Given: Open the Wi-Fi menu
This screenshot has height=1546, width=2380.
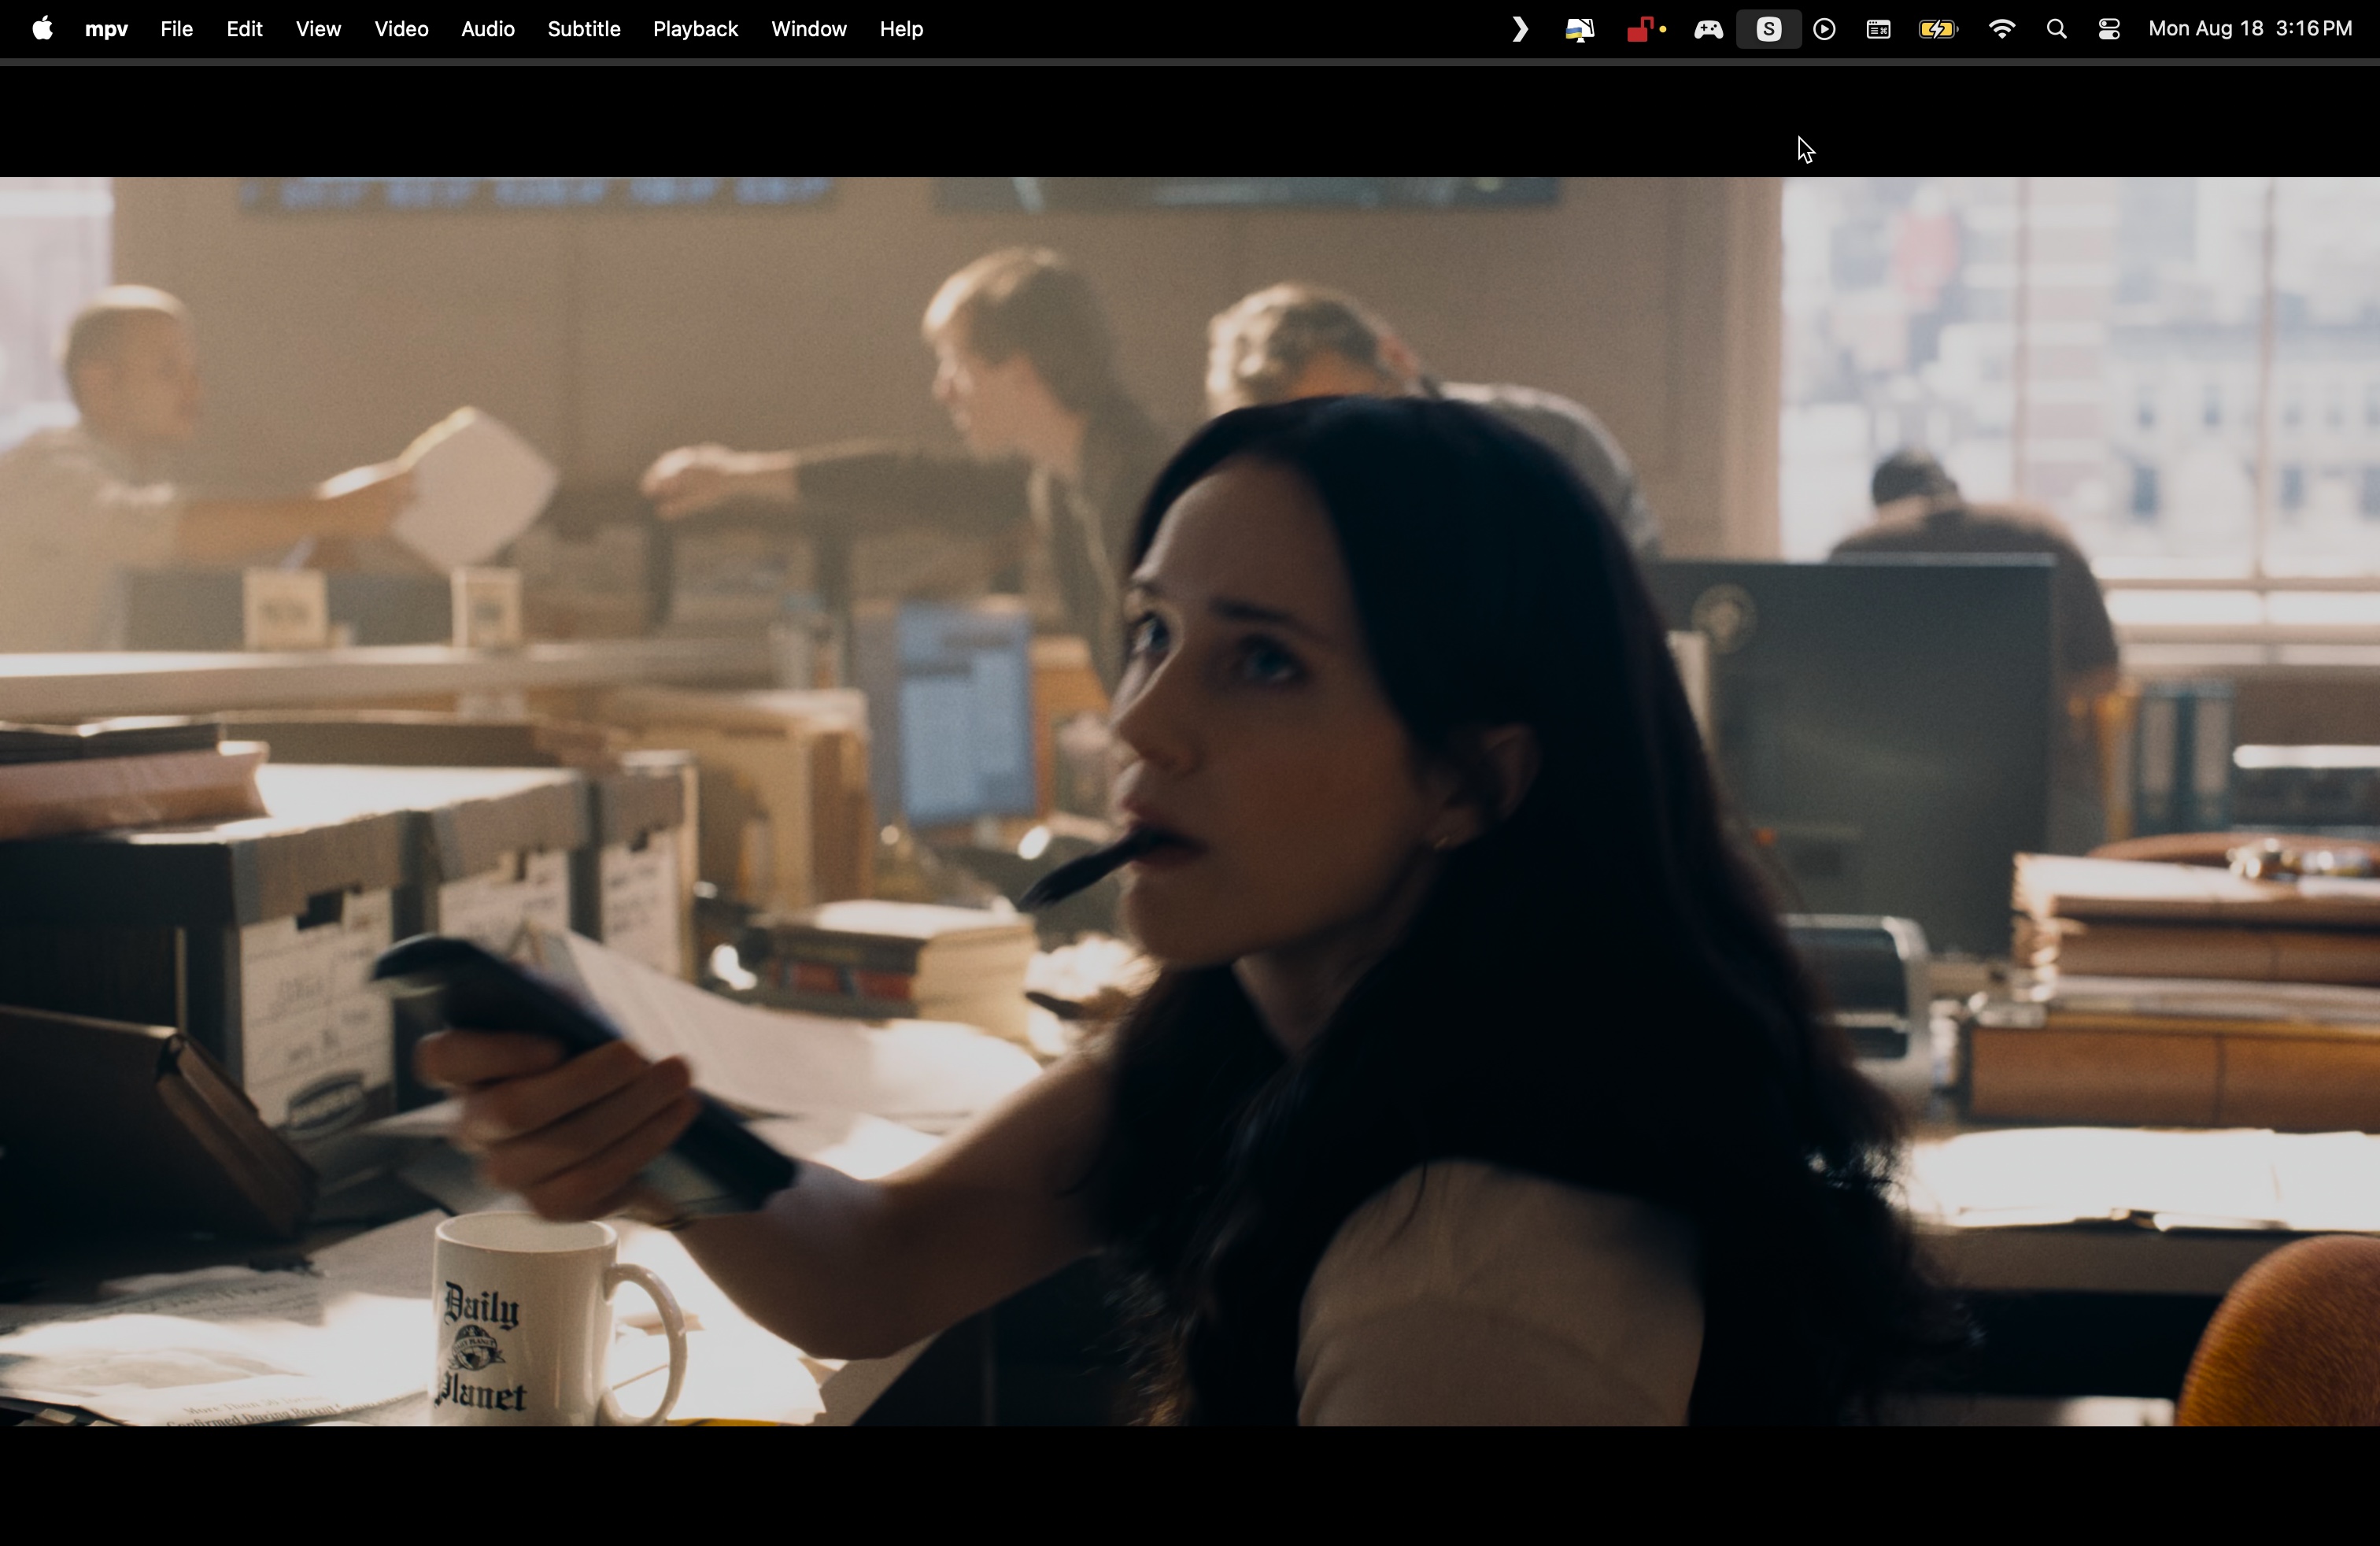Looking at the screenshot, I should [2001, 30].
